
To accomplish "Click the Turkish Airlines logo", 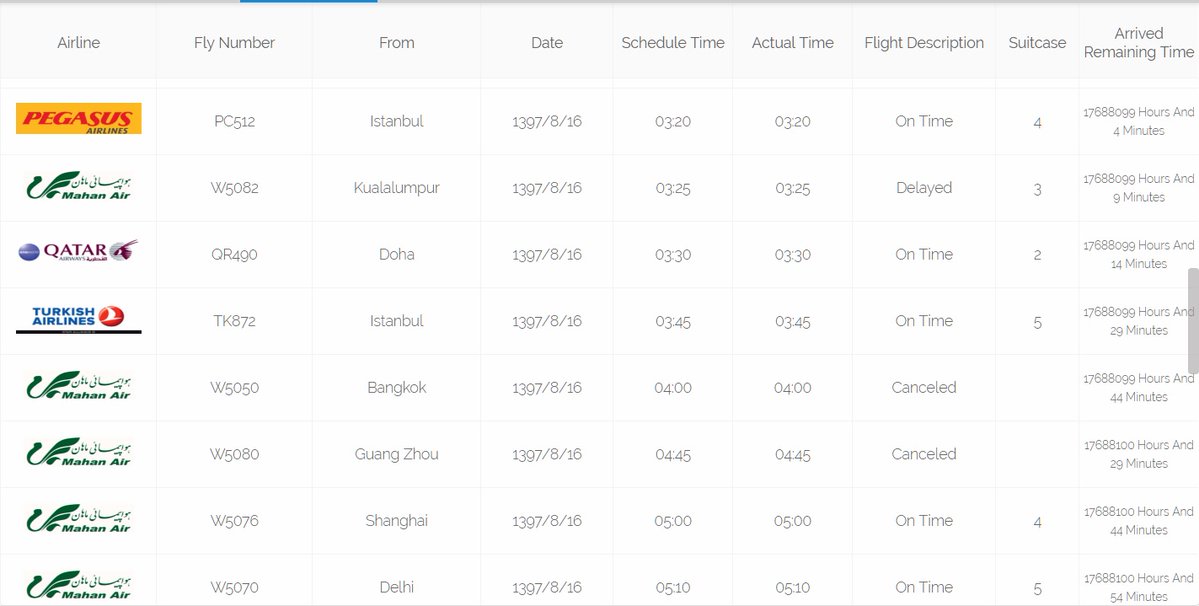I will [x=79, y=318].
